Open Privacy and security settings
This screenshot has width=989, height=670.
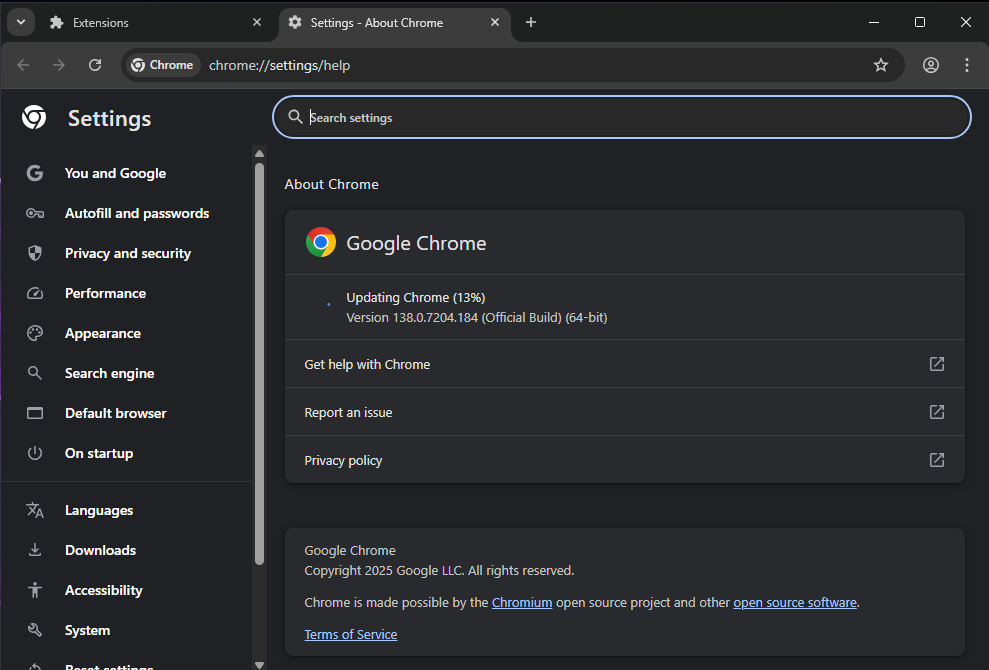pyautogui.click(x=128, y=254)
